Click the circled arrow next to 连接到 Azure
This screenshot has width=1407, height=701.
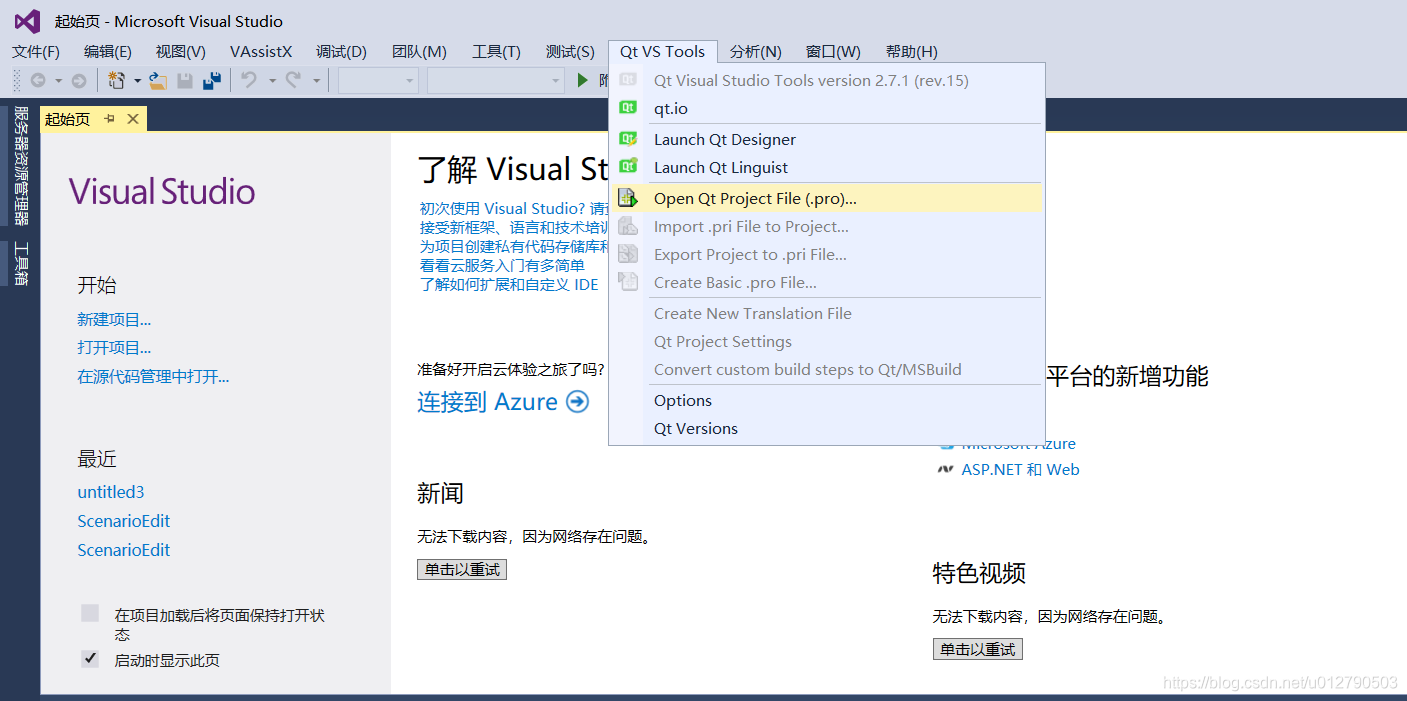tap(577, 402)
